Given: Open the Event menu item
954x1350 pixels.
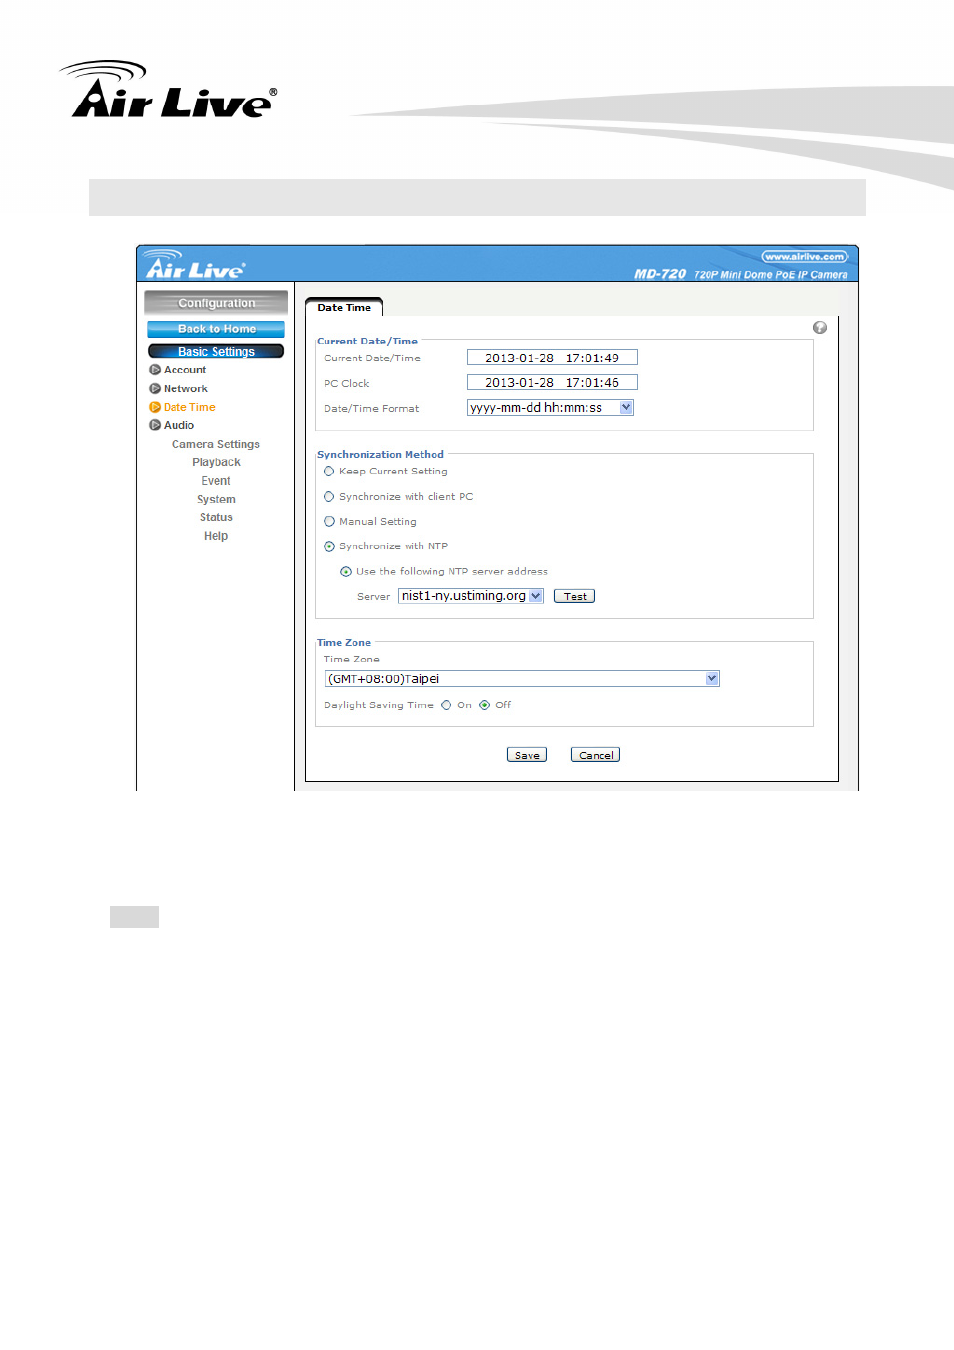Looking at the screenshot, I should (x=216, y=481).
